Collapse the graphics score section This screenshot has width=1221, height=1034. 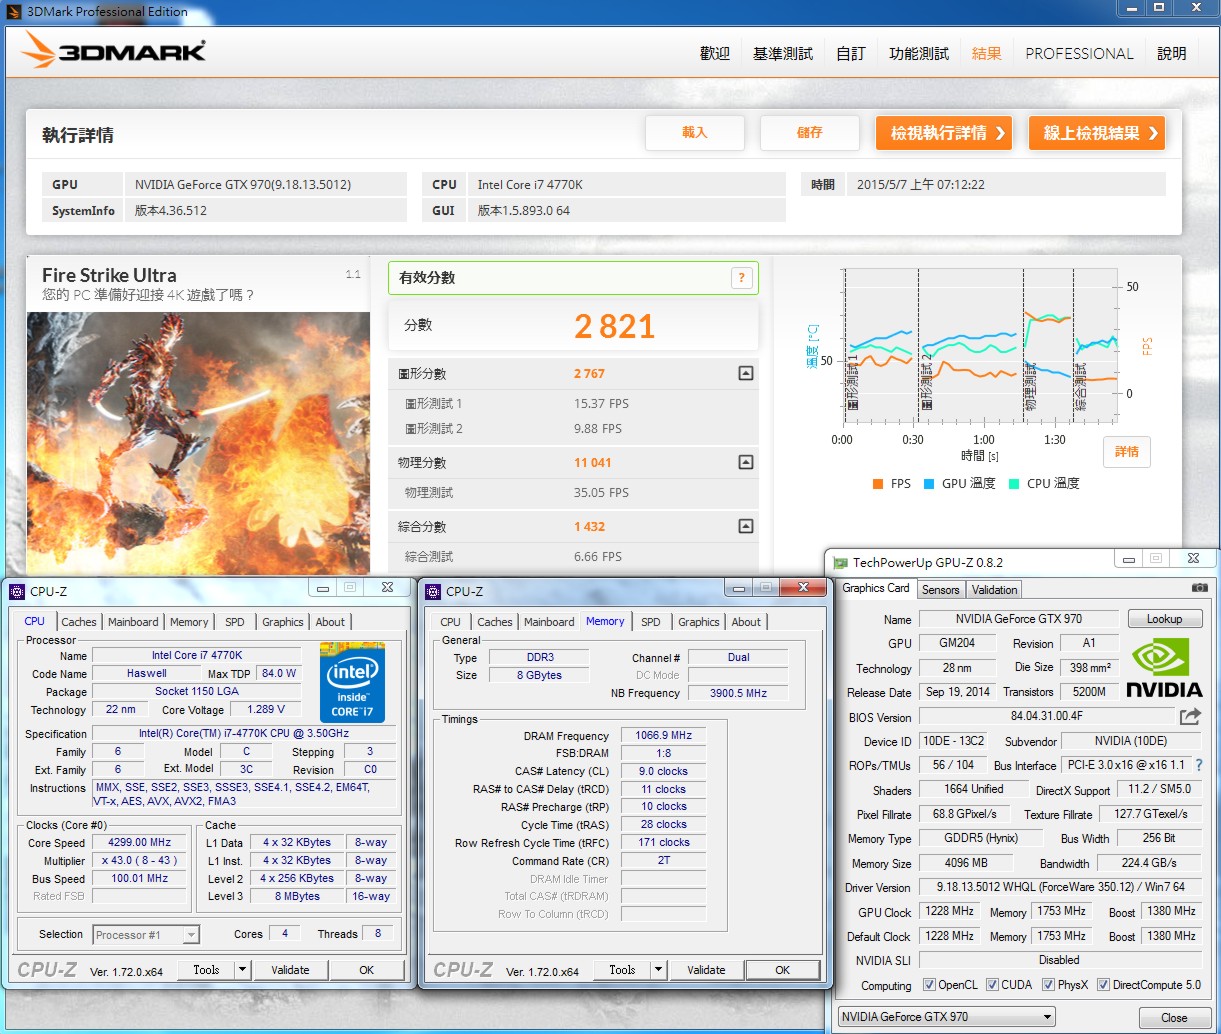[x=745, y=373]
